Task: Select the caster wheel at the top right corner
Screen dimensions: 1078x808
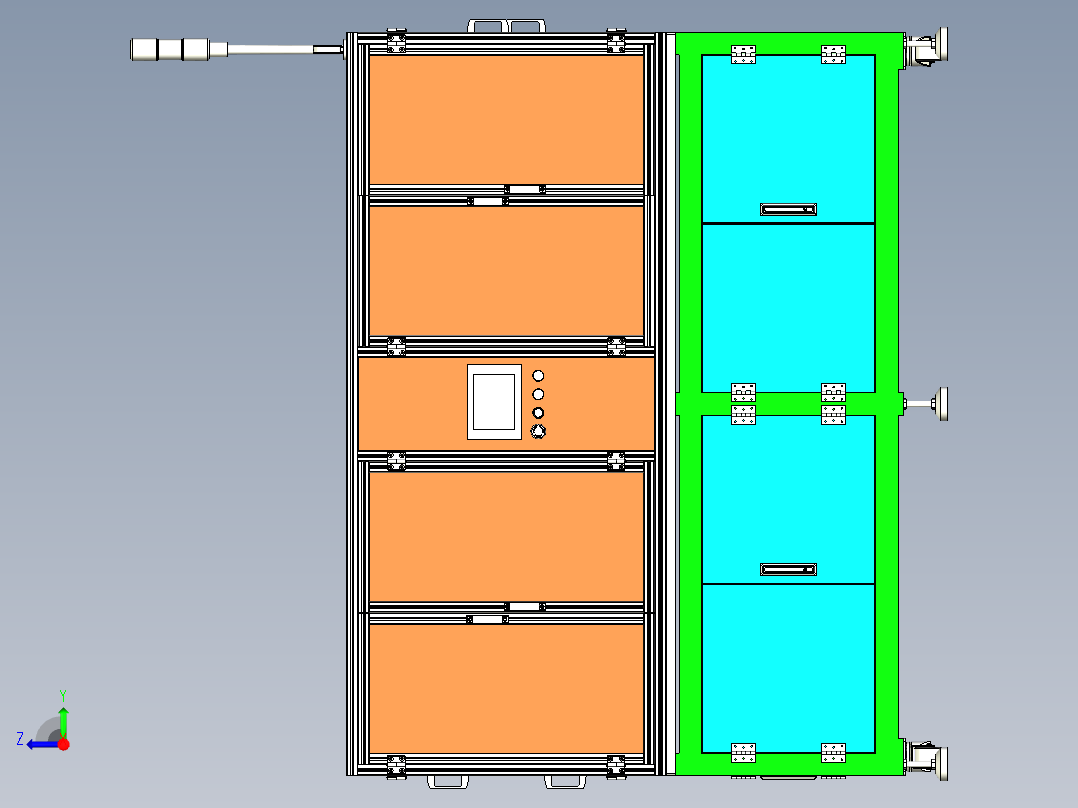Action: (926, 48)
